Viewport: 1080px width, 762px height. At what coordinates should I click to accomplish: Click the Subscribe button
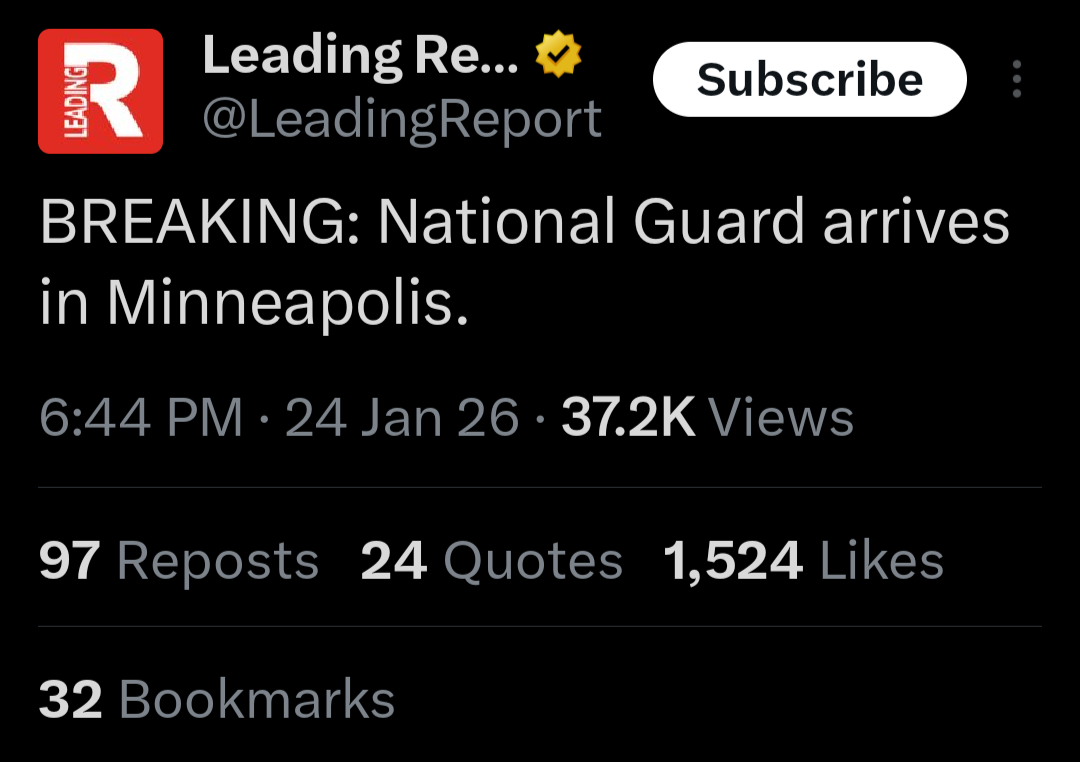(x=809, y=79)
